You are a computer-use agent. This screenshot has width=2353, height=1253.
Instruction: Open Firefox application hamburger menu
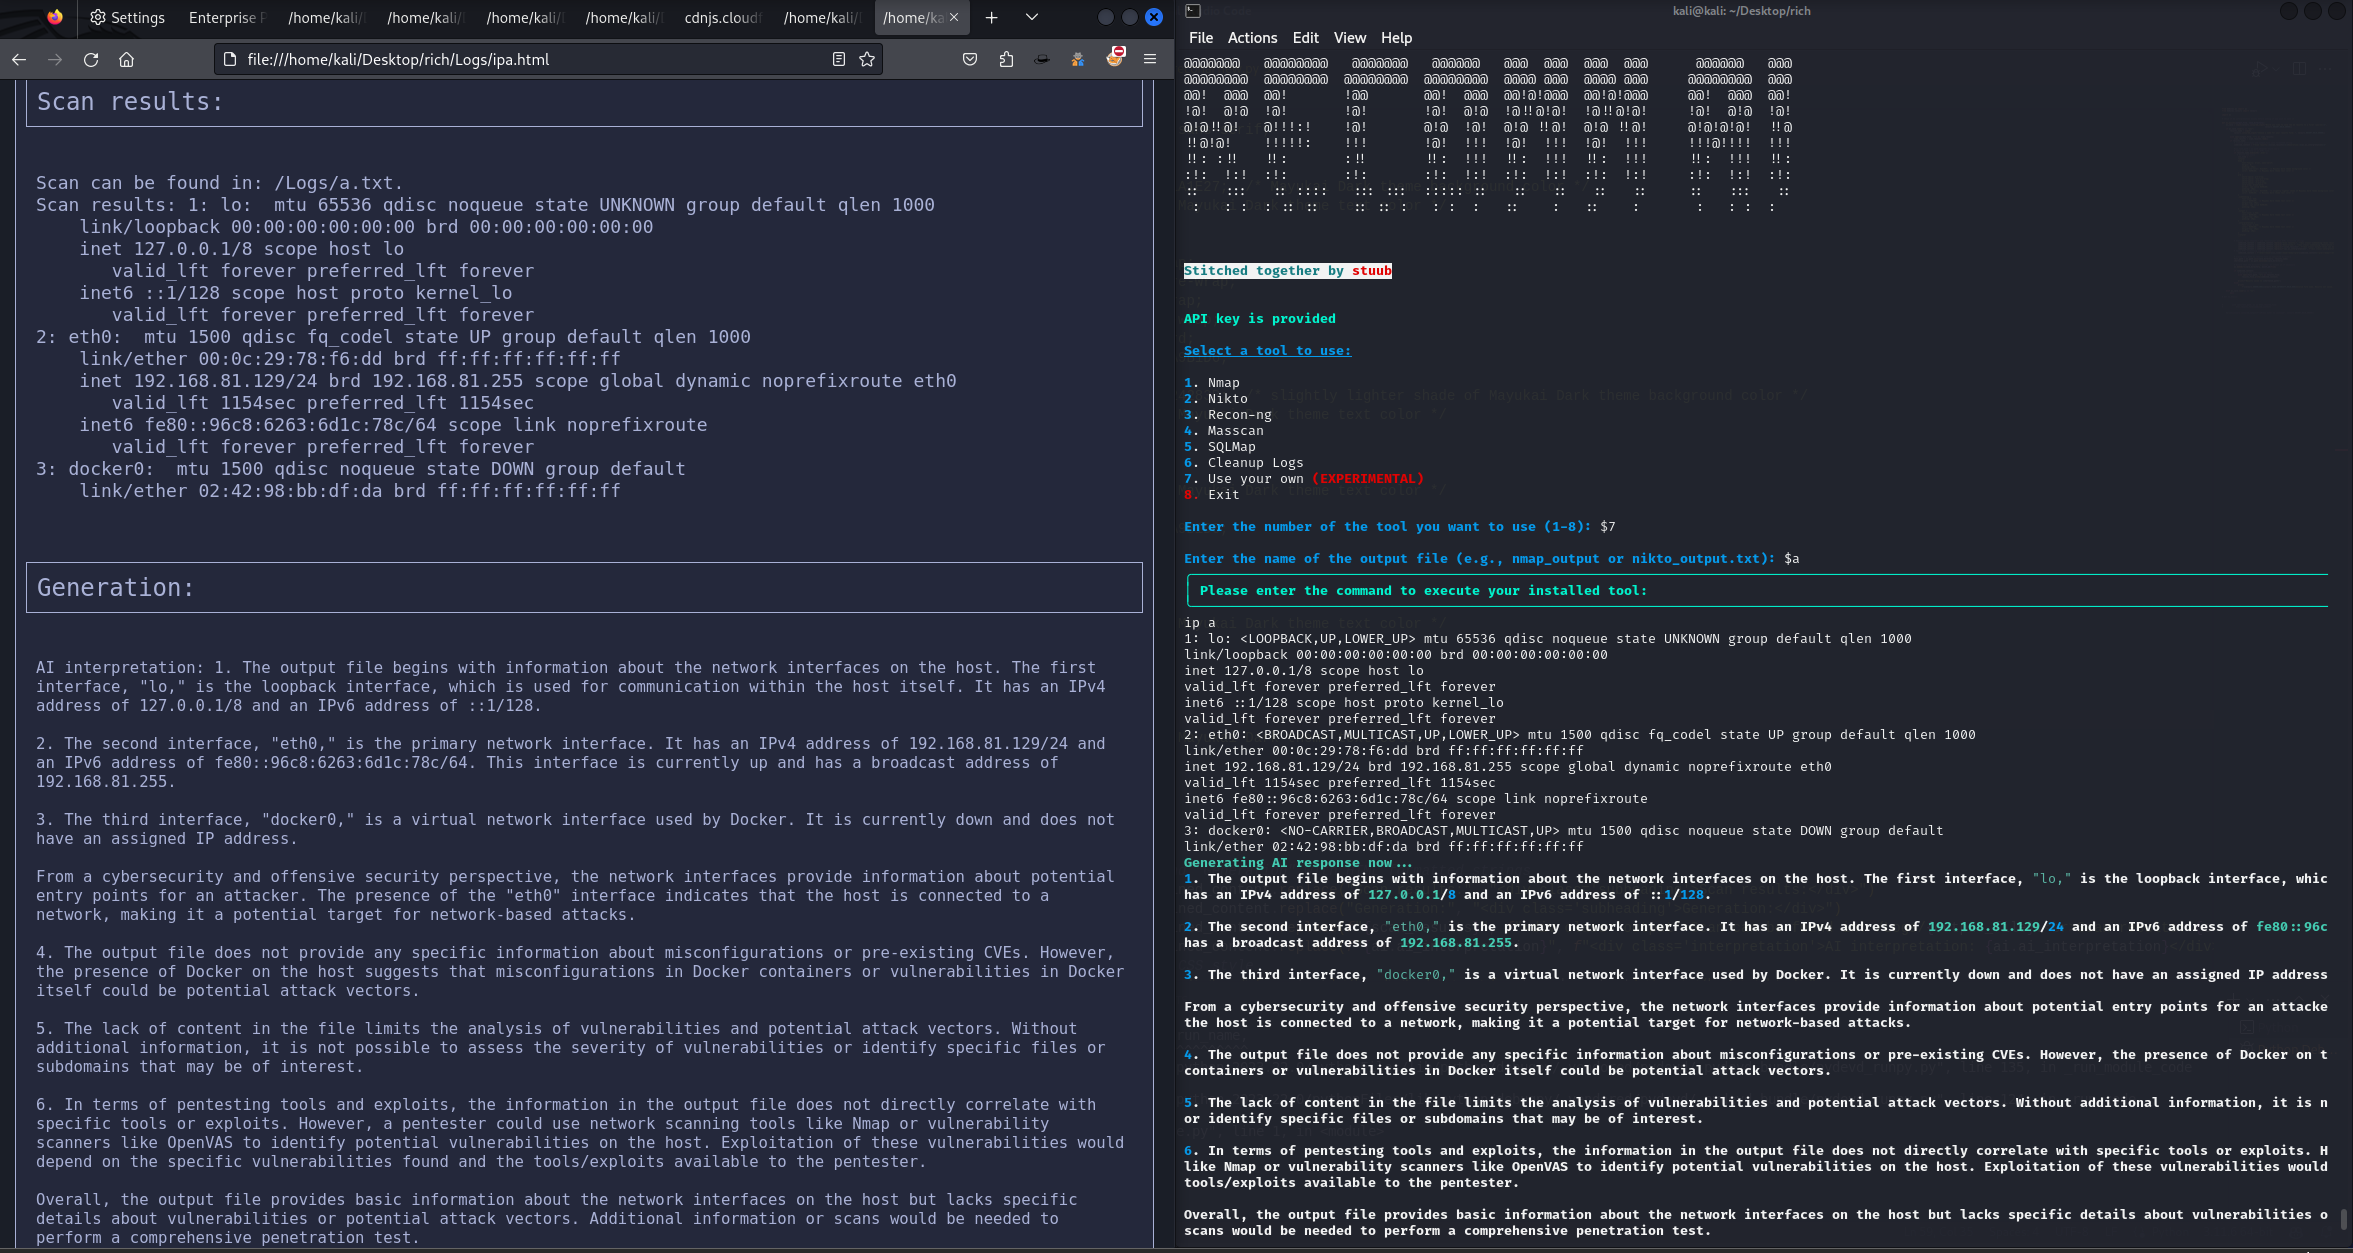coord(1150,60)
